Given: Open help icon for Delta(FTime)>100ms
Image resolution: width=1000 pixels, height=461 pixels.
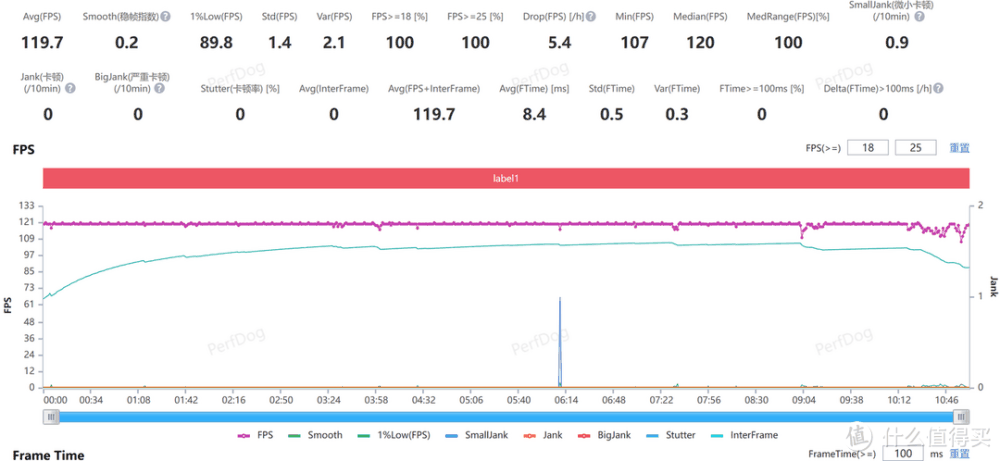Looking at the screenshot, I should coord(938,88).
